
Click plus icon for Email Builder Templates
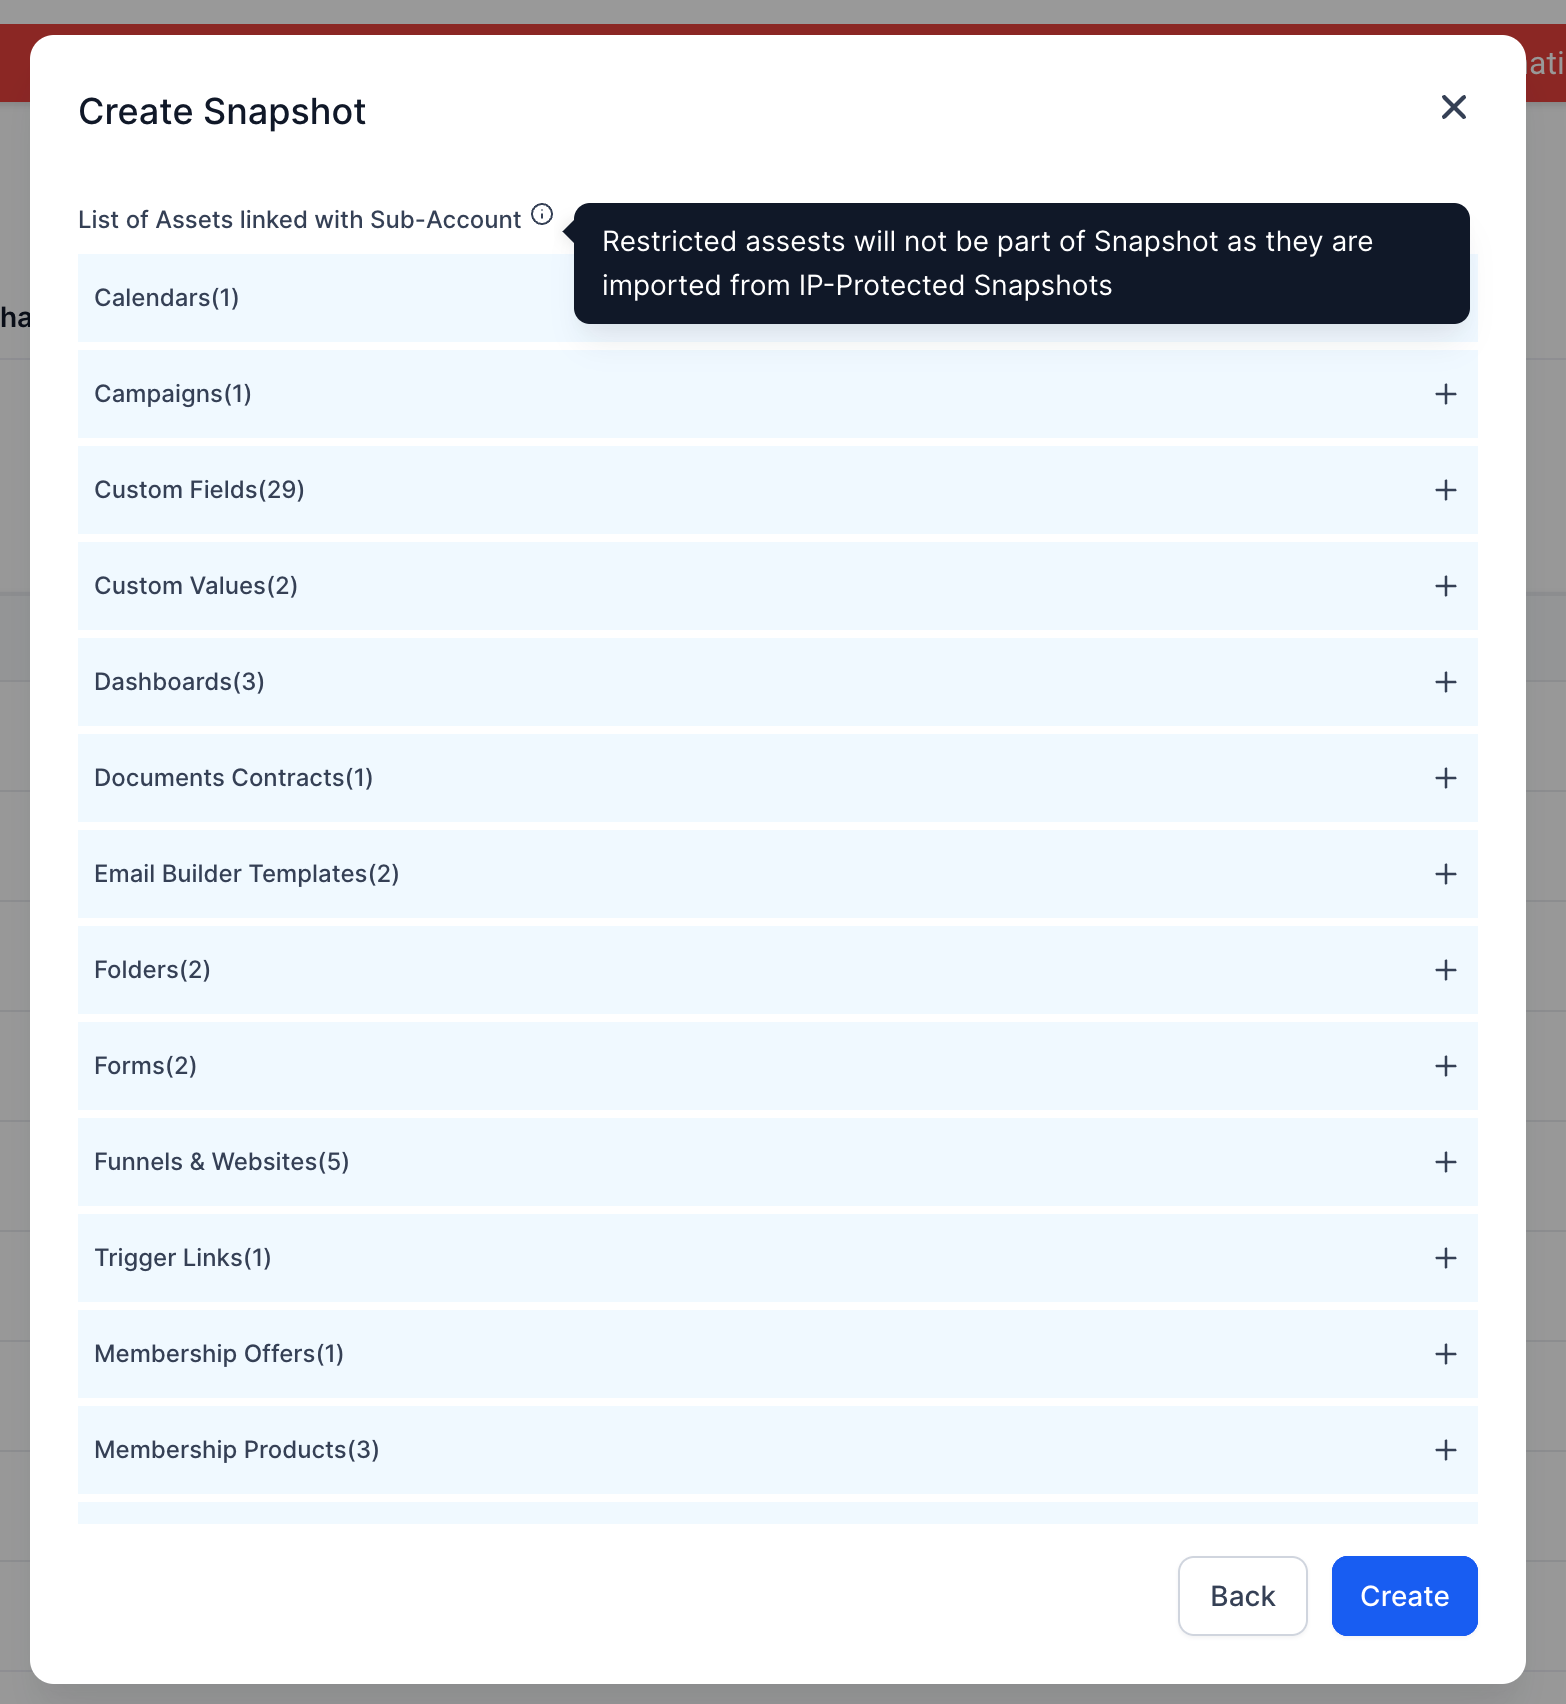click(x=1445, y=874)
